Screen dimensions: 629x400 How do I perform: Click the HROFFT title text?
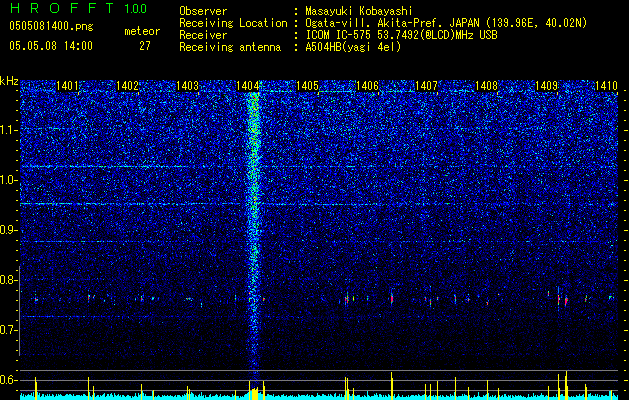click(62, 8)
